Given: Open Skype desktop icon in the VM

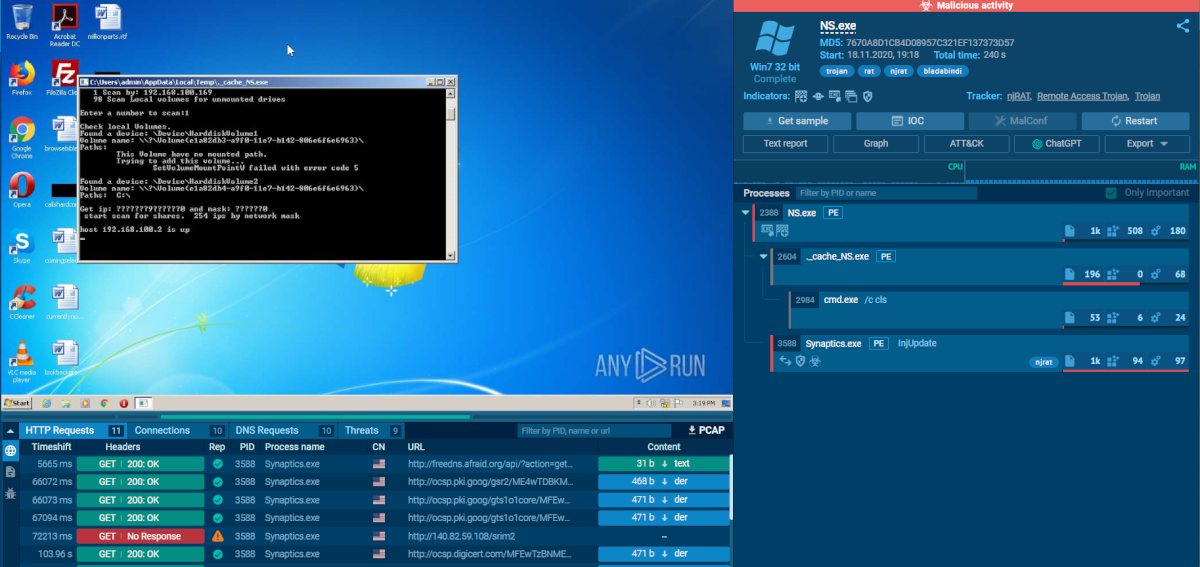Looking at the screenshot, I should [x=21, y=246].
